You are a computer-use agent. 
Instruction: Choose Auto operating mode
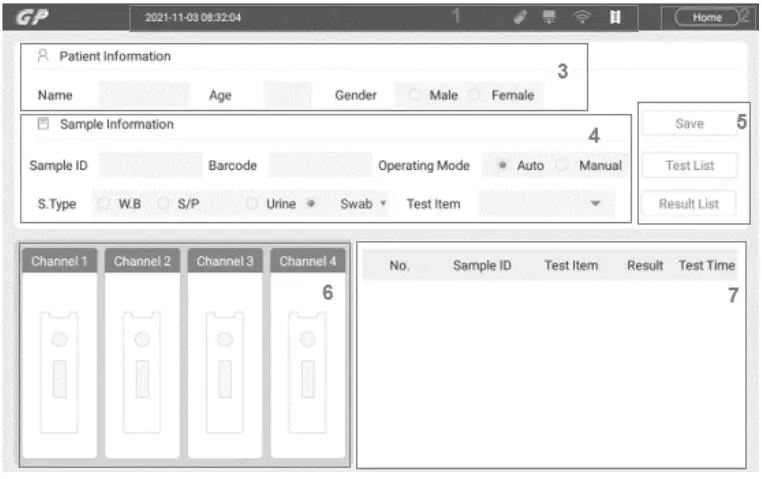point(502,165)
